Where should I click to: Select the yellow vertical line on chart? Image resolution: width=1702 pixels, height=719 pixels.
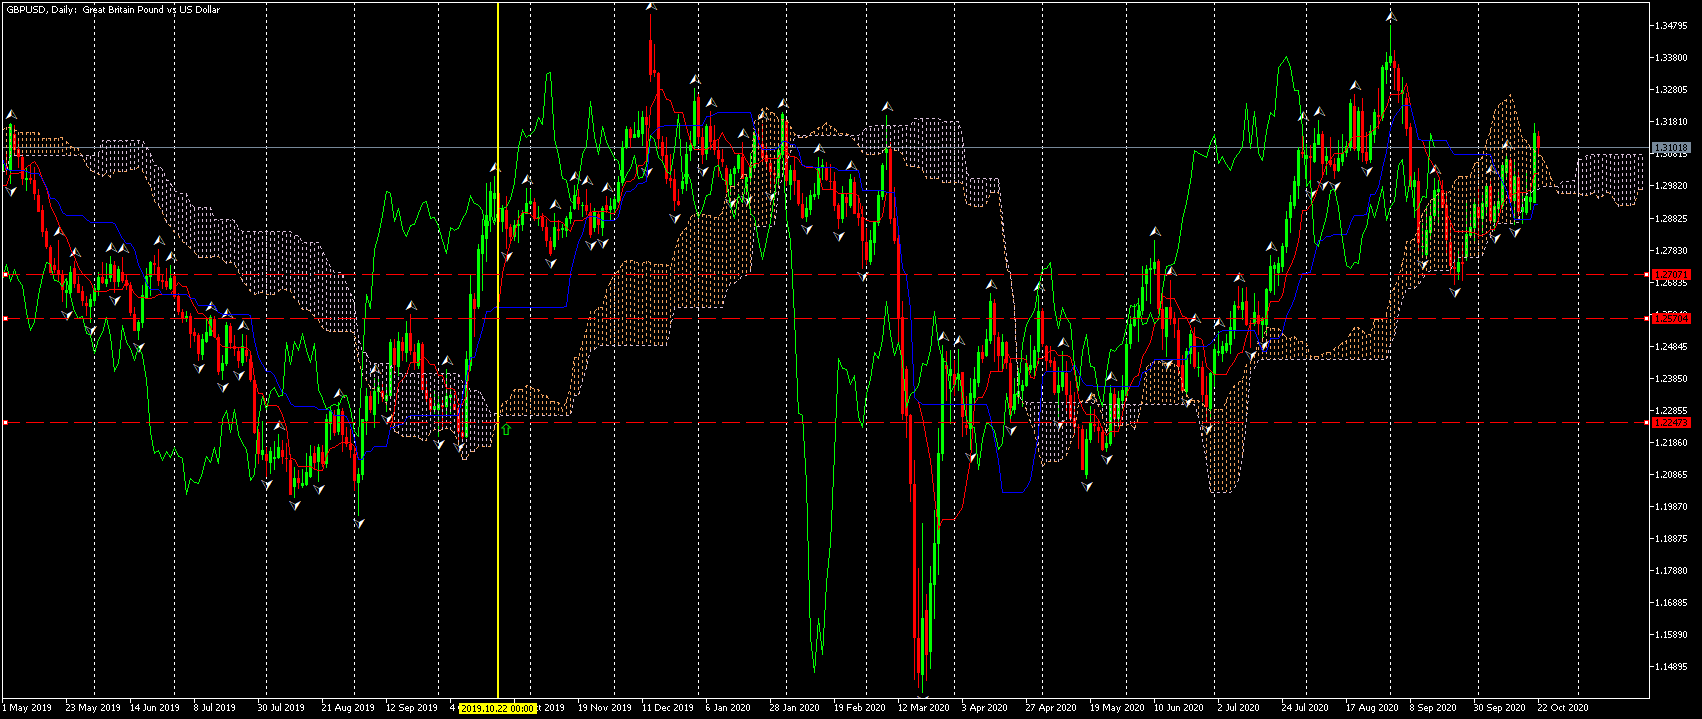pos(497,350)
